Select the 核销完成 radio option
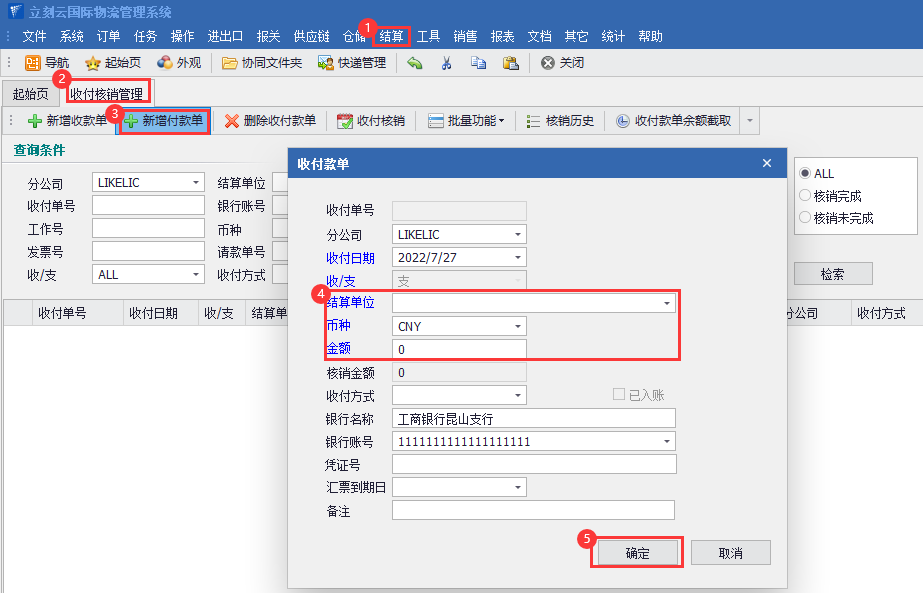This screenshot has width=923, height=593. point(805,196)
